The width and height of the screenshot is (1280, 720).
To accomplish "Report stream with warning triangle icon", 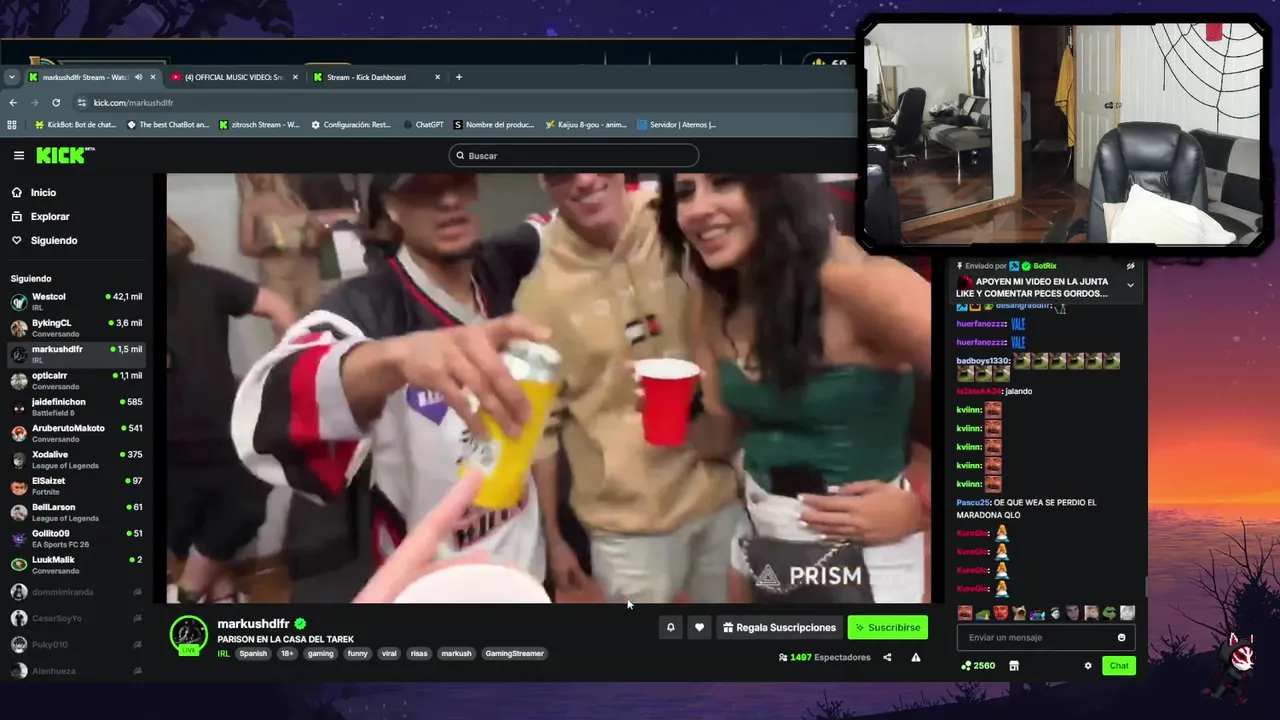I will [915, 657].
